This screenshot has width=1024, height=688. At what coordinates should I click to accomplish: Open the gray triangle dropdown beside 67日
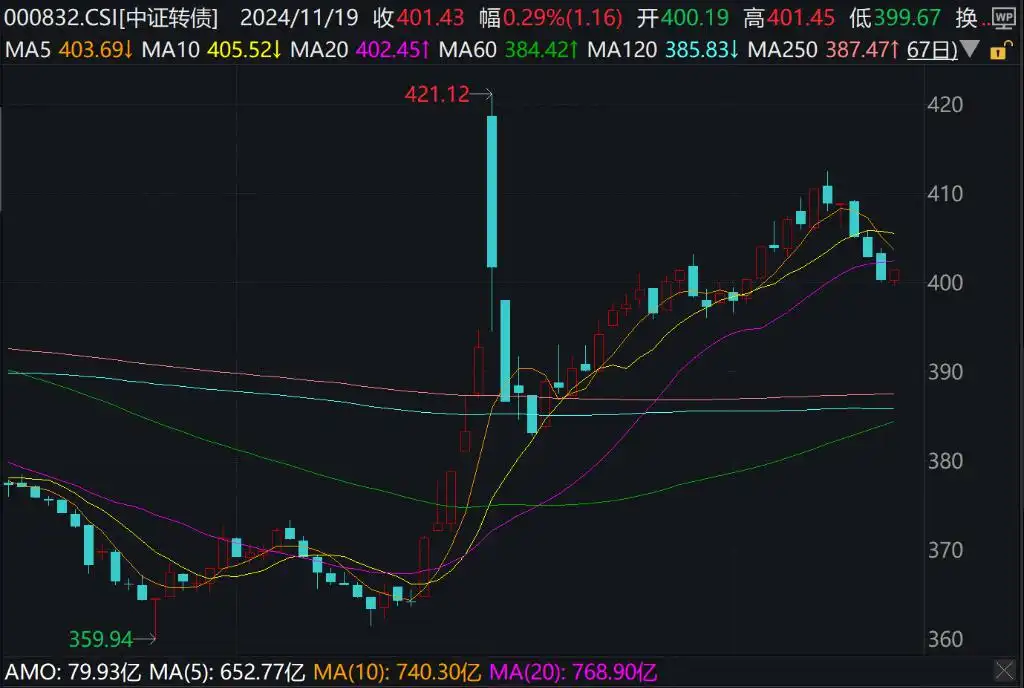(x=970, y=49)
